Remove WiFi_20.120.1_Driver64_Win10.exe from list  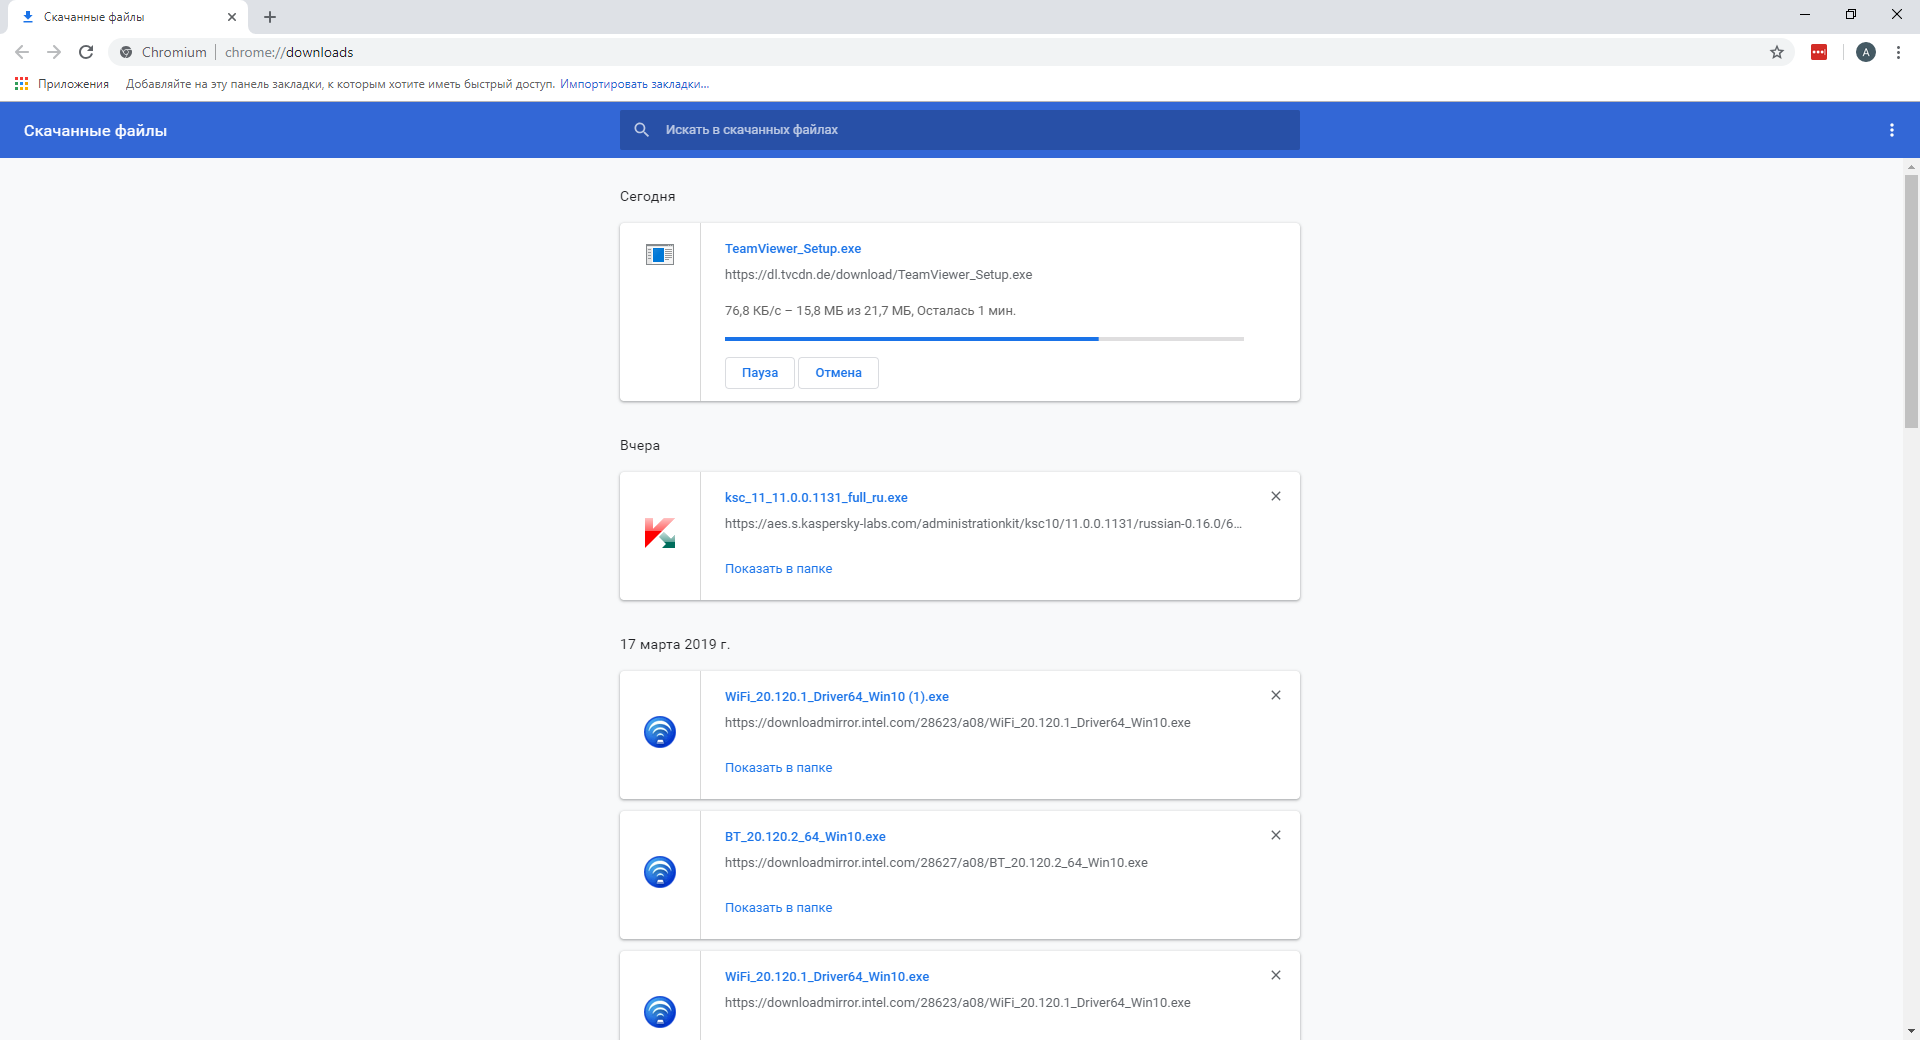pyautogui.click(x=1276, y=975)
